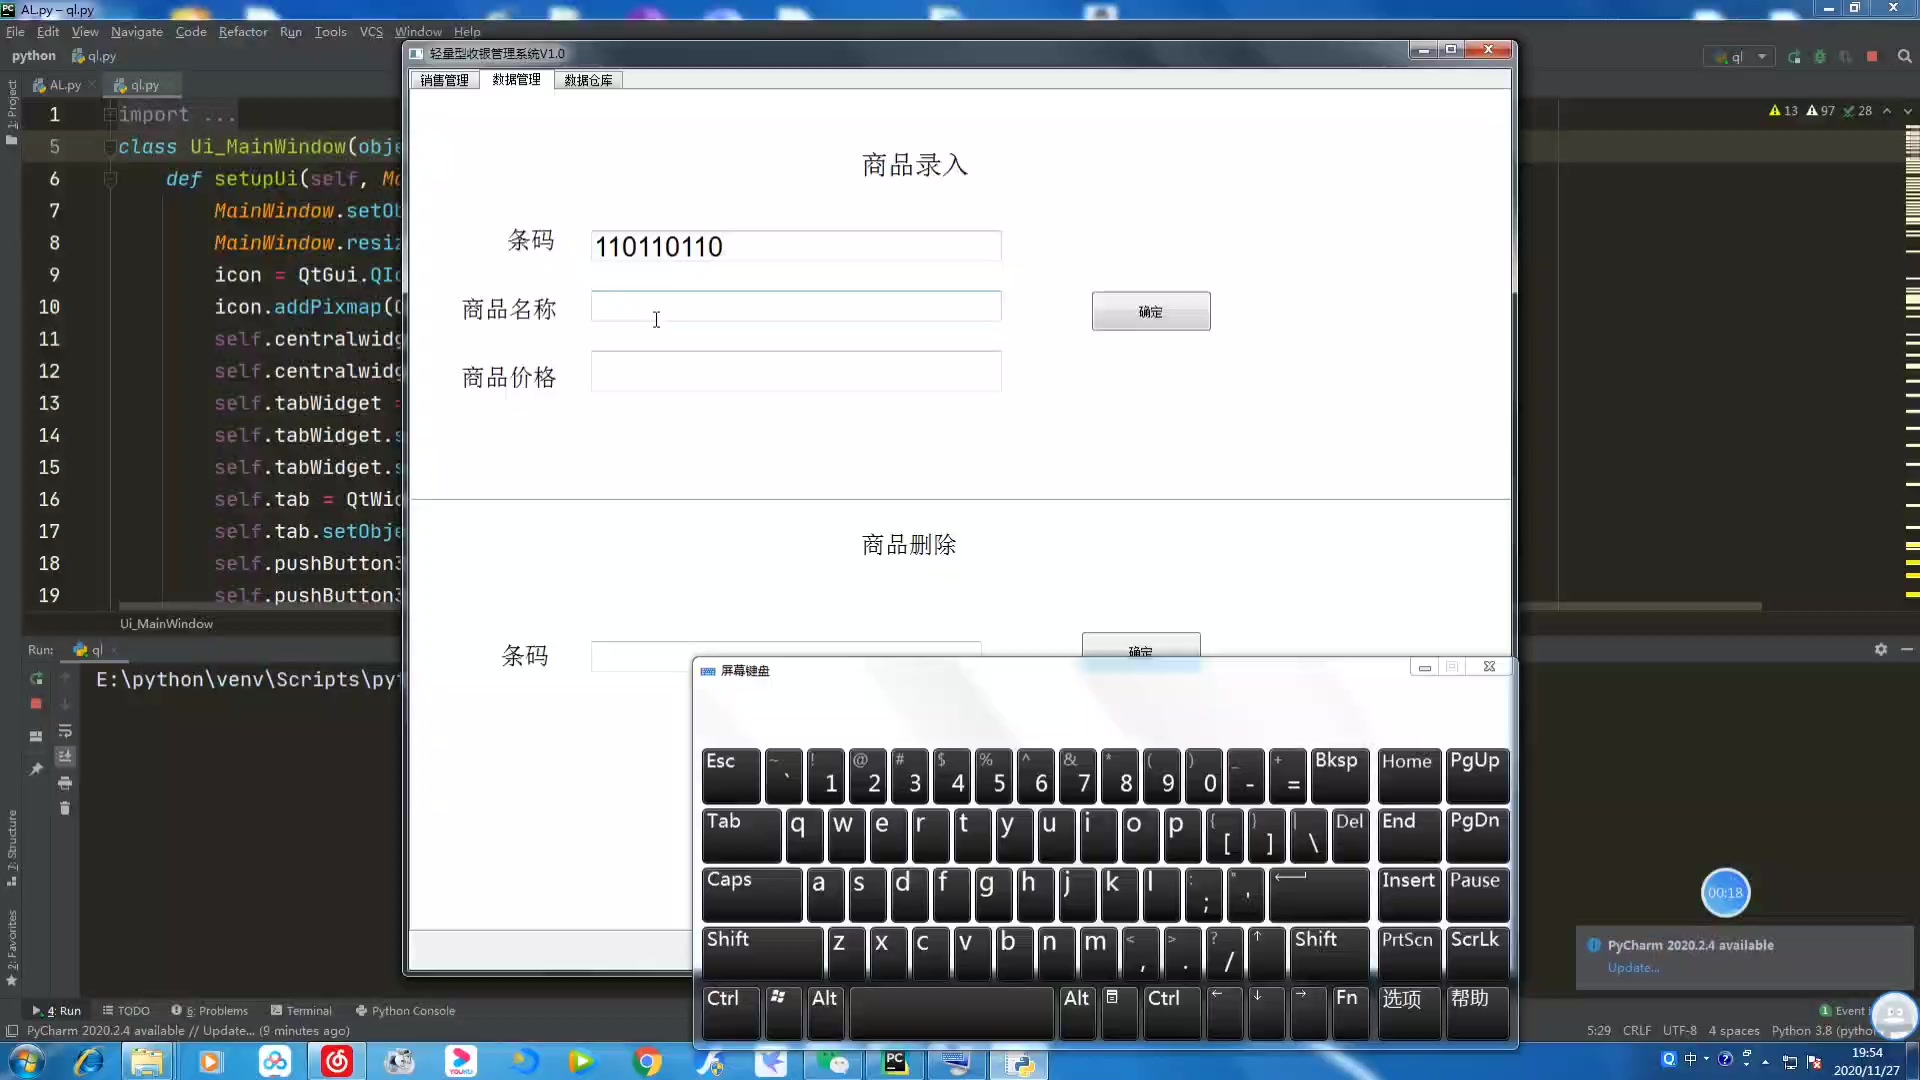
Task: Open Run panel settings gear icon
Action: click(x=1881, y=649)
